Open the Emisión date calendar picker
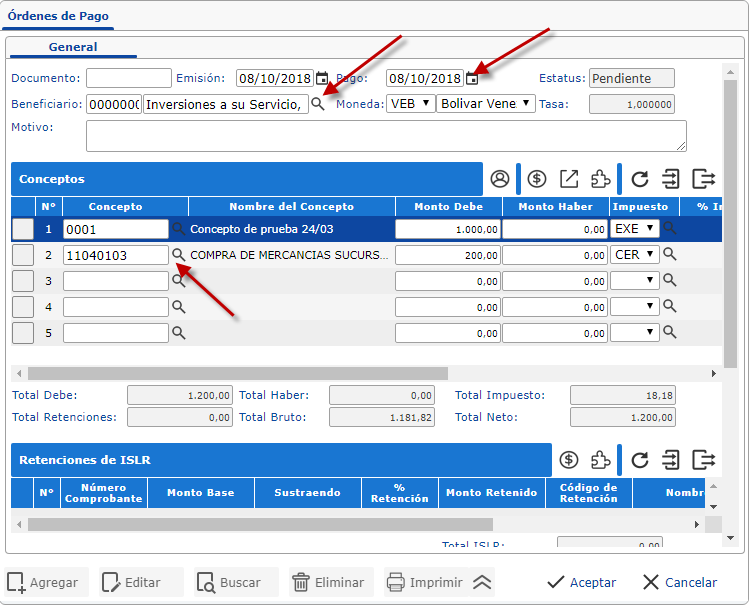 tap(322, 78)
